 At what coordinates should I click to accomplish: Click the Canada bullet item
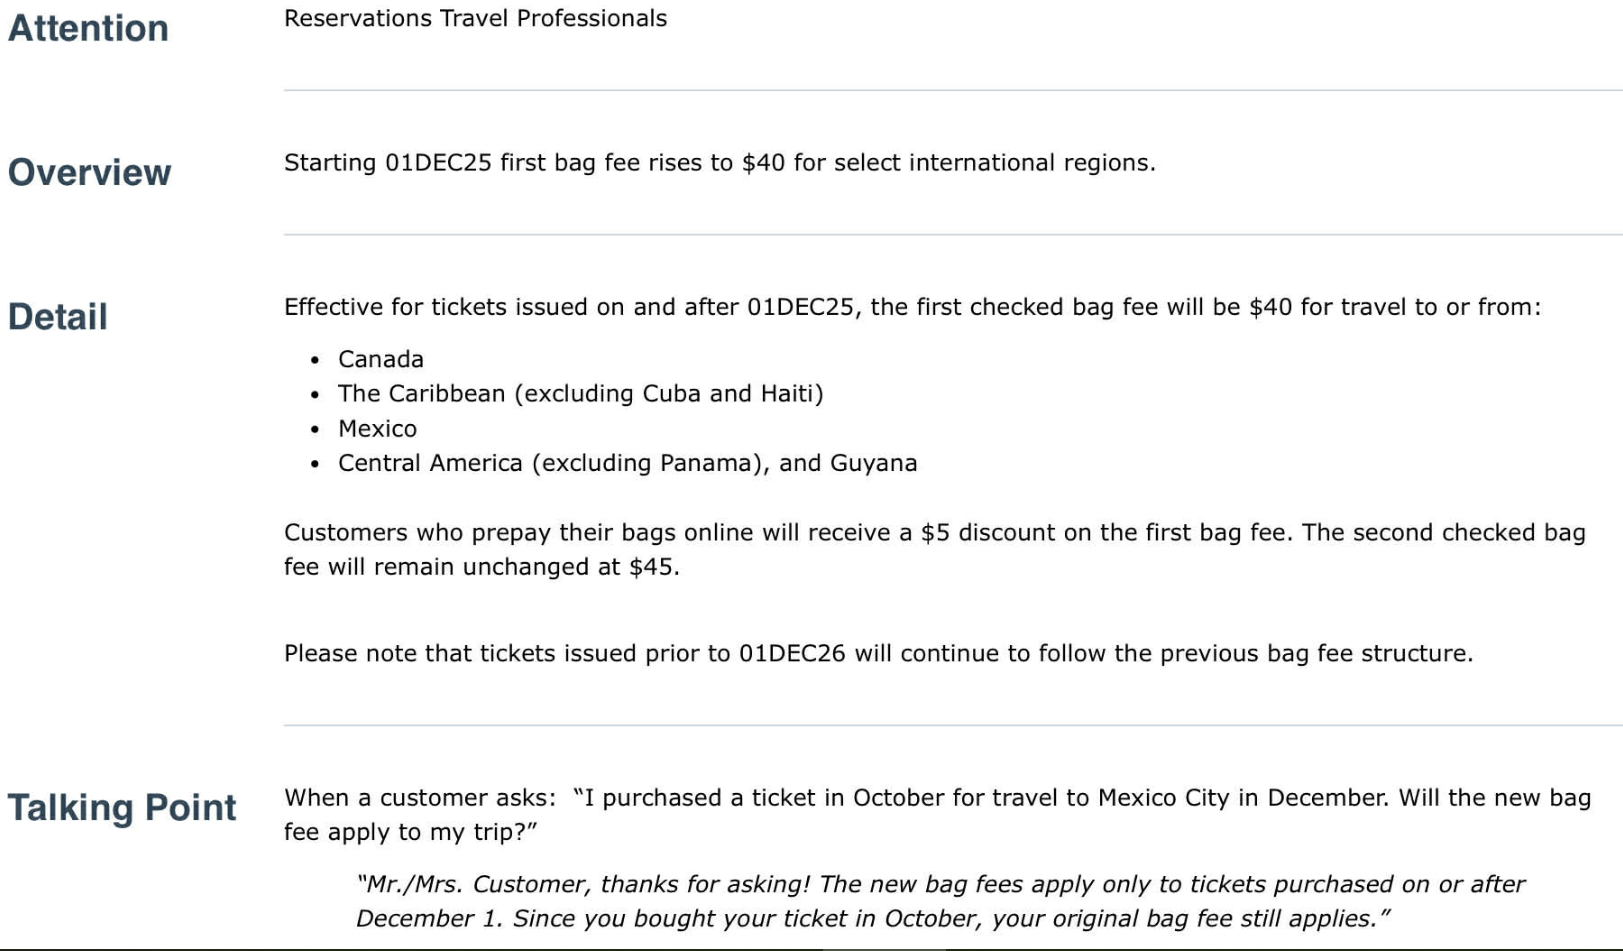(x=380, y=359)
